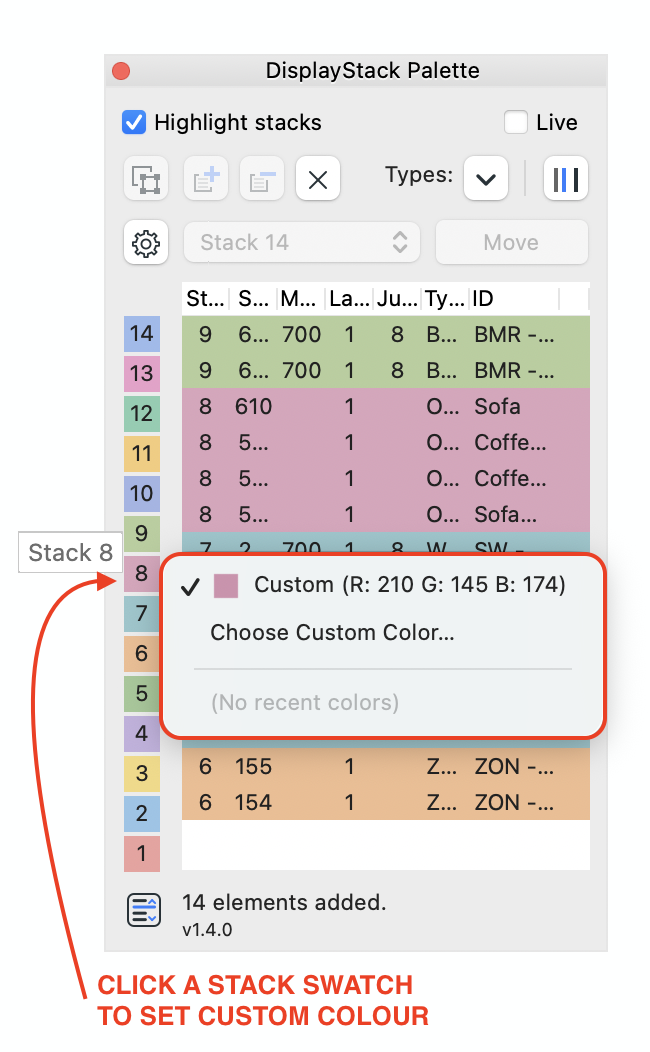This screenshot has height=1052, width=650.
Task: Select the Sofa row with value 610
Action: (x=386, y=407)
